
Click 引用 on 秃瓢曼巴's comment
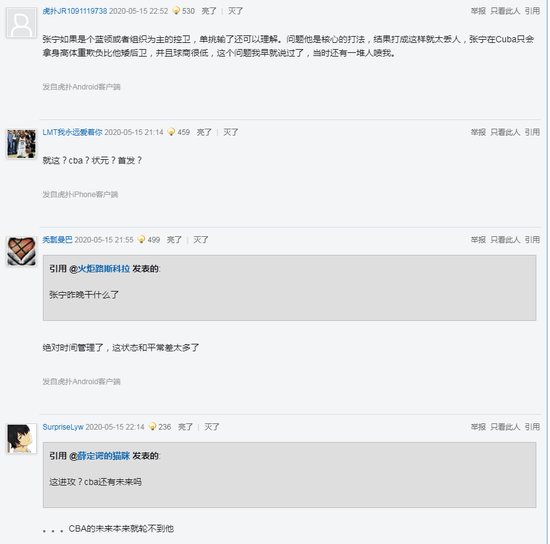tap(532, 240)
